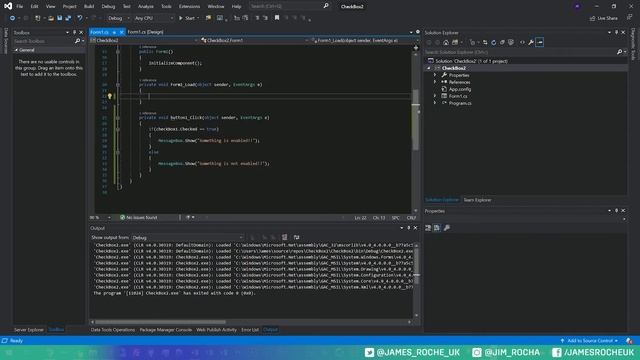640x360 pixels.
Task: Open the Debug configuration dropdown
Action: click(118, 18)
